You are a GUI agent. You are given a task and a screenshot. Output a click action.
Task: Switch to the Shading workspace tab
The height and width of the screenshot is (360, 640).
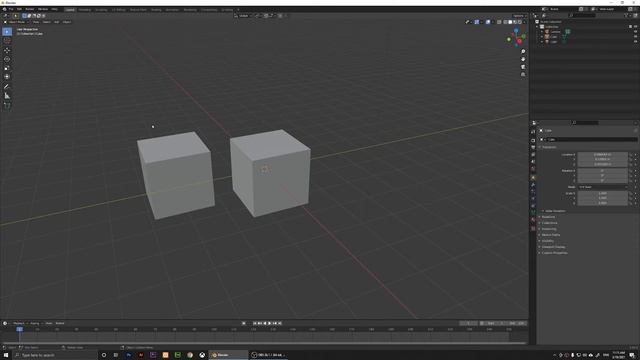(156, 9)
